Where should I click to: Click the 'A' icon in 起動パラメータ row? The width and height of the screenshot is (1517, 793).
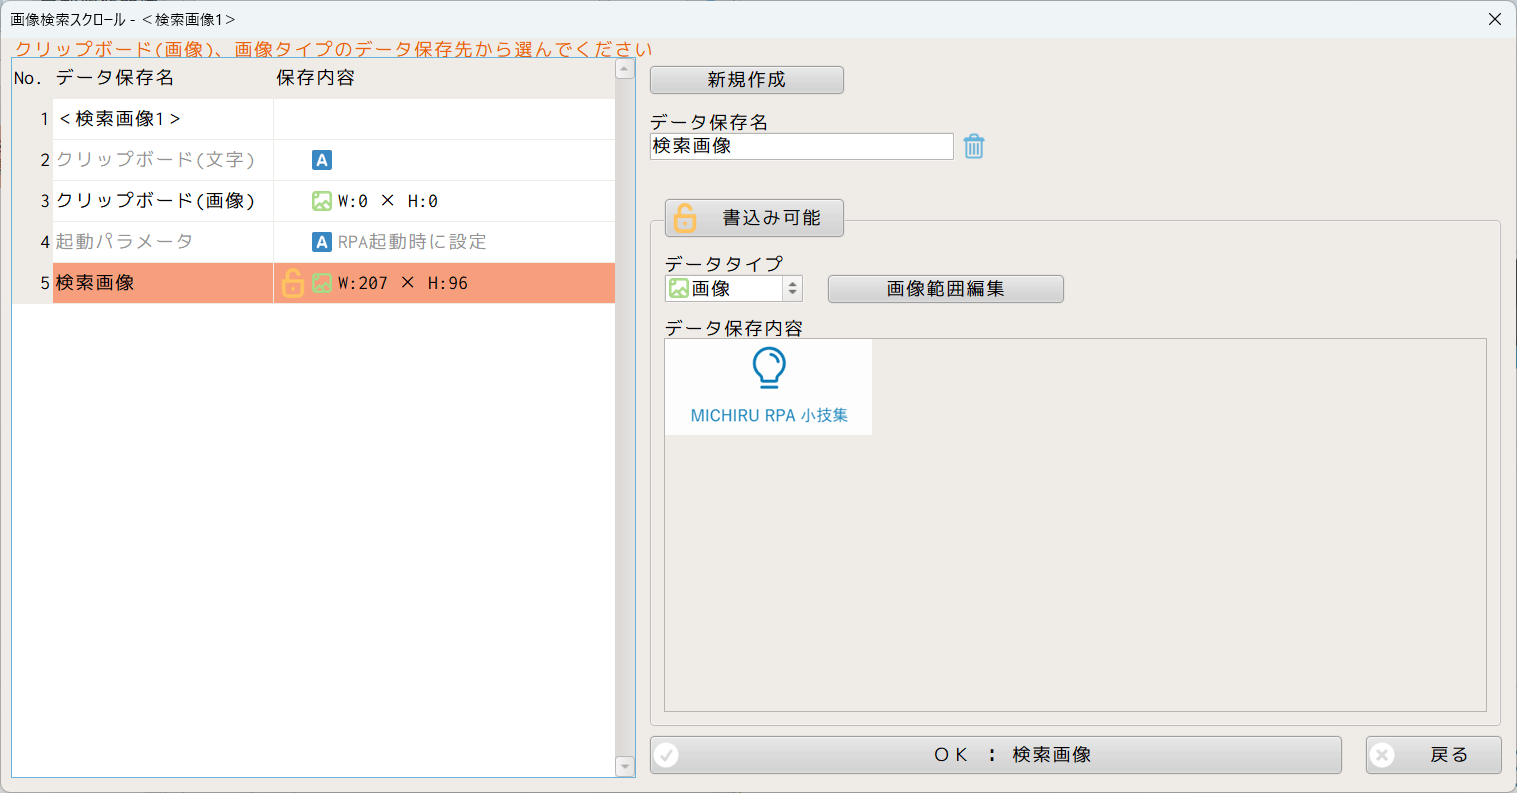point(322,242)
